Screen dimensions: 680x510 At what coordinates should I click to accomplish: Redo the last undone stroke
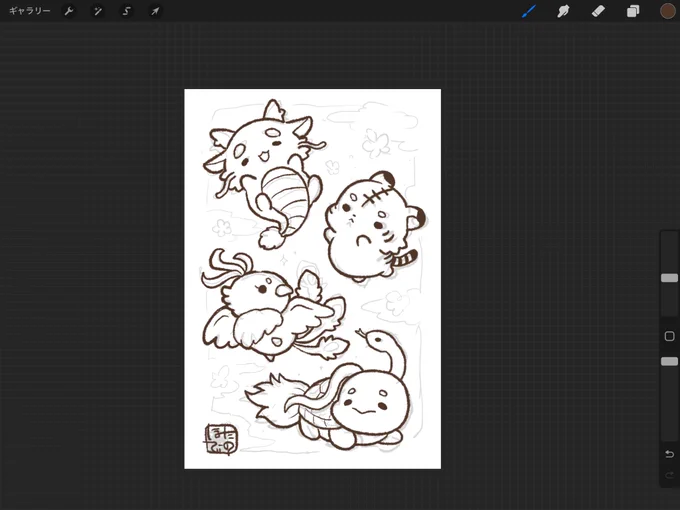669,475
